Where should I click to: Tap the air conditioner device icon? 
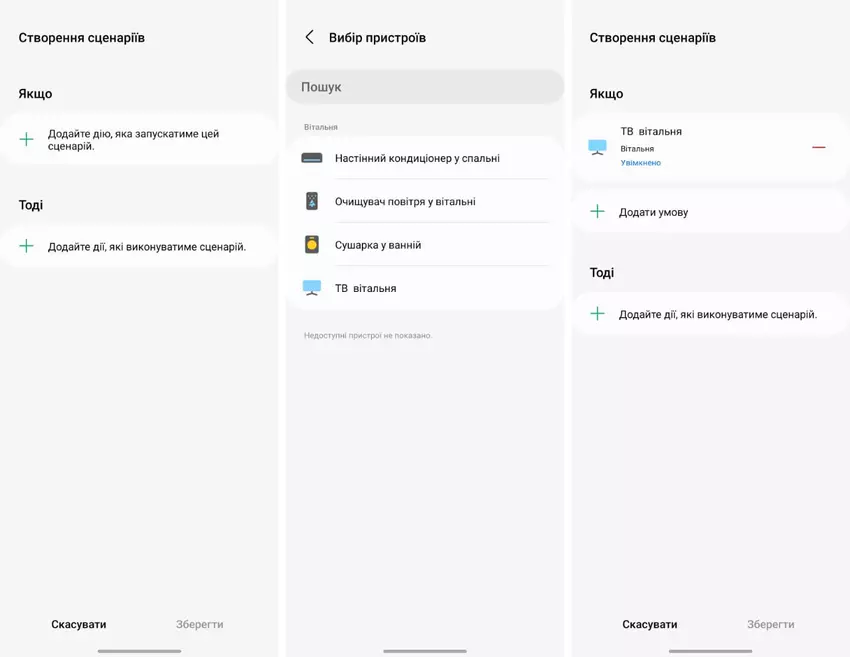pos(312,158)
